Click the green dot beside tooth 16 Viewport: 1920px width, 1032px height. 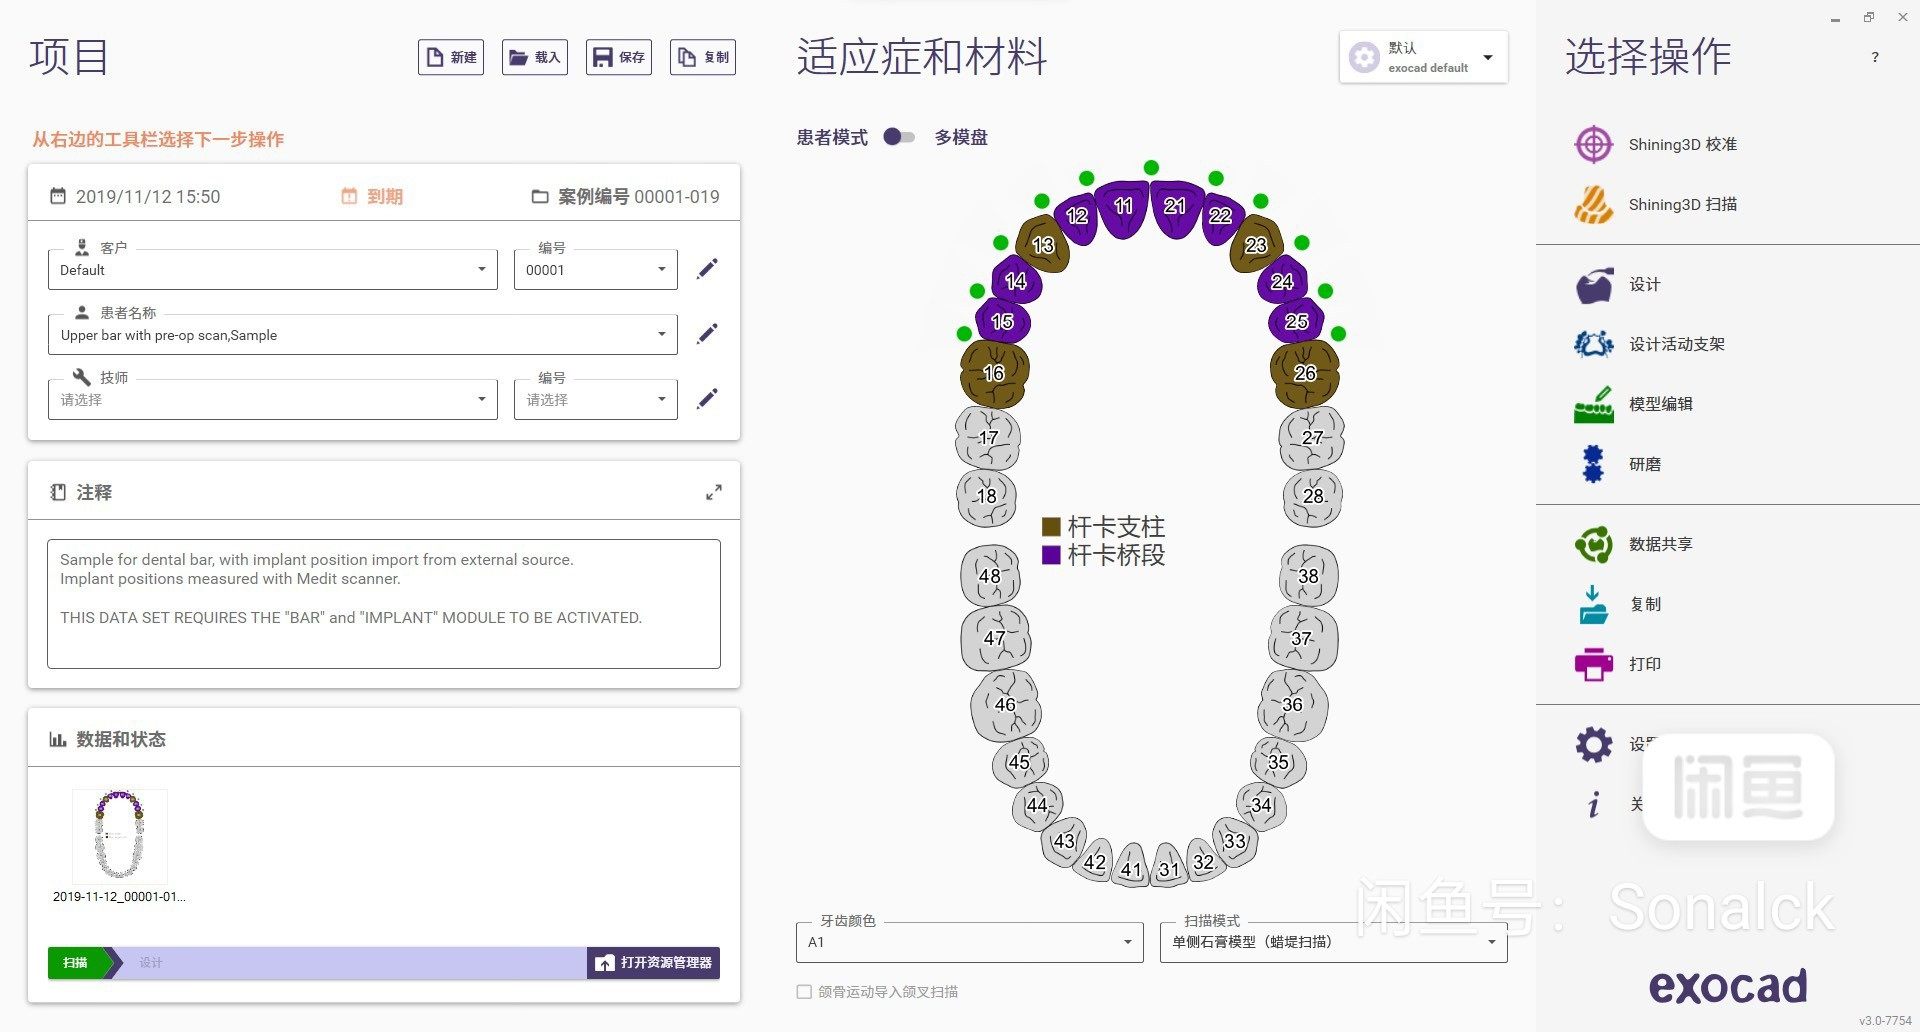click(964, 333)
